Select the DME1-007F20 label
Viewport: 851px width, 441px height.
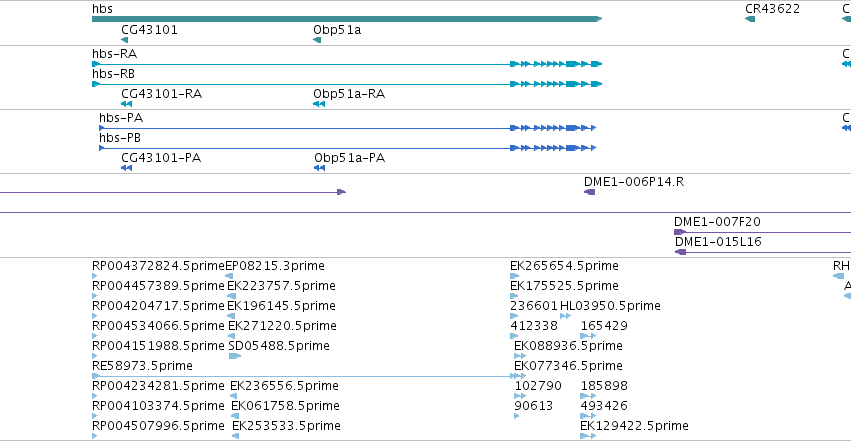click(717, 222)
